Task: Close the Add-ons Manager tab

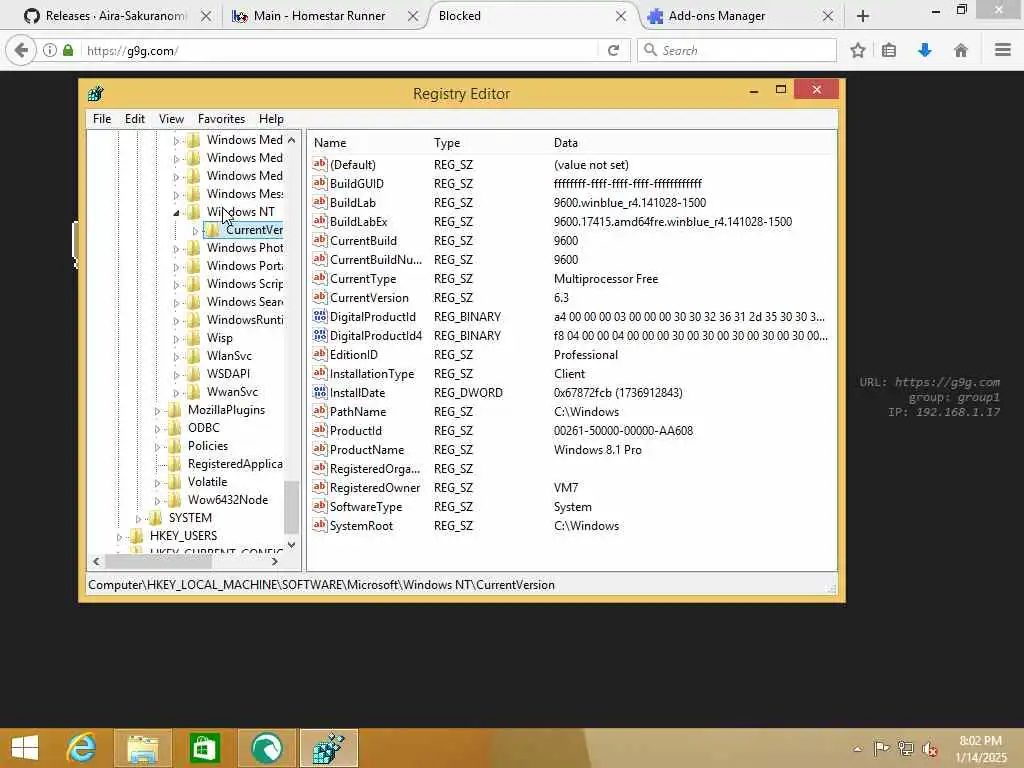Action: (827, 16)
